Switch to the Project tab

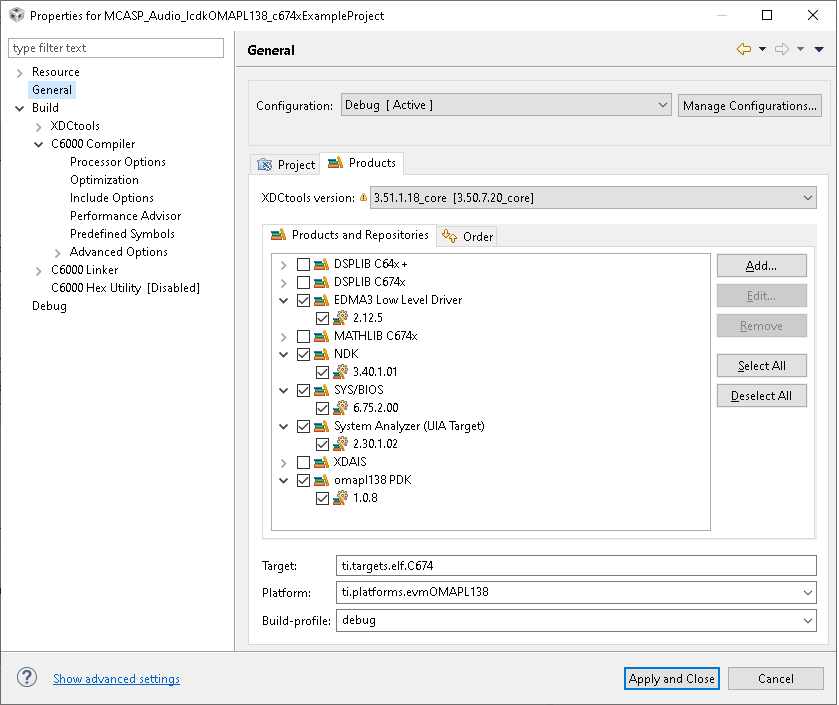click(286, 164)
